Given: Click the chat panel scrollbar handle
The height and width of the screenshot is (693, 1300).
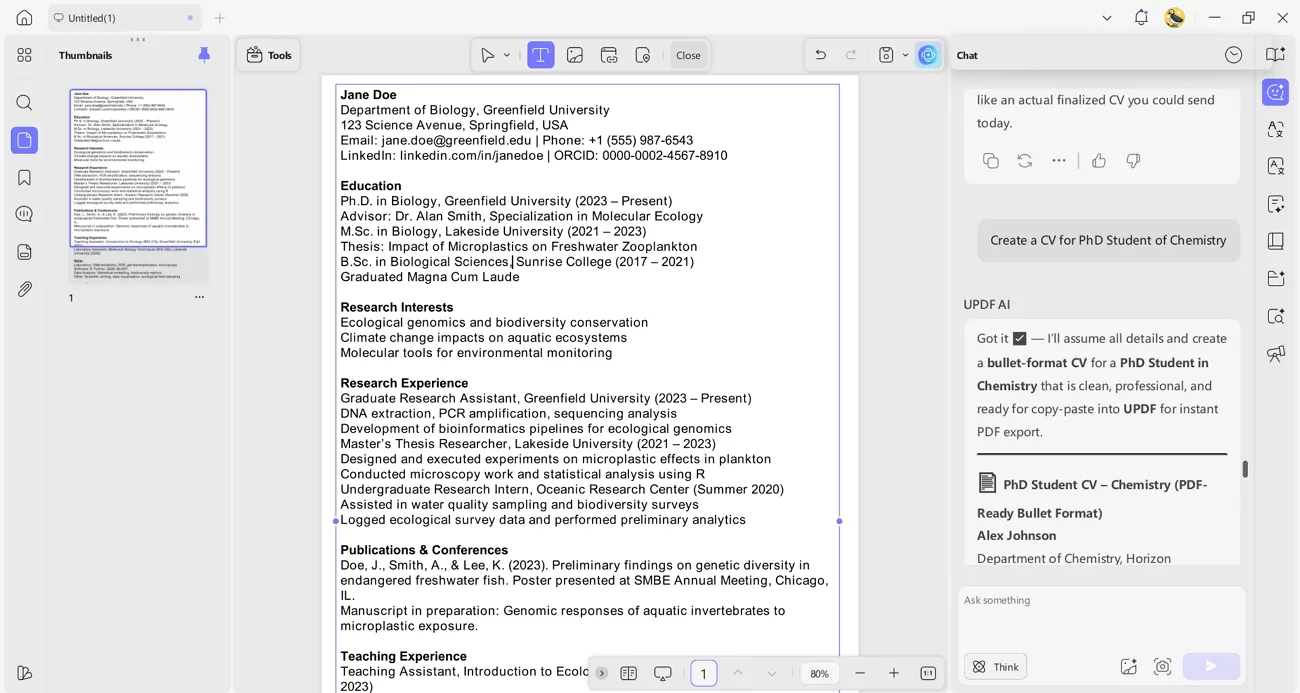Looking at the screenshot, I should point(1245,469).
